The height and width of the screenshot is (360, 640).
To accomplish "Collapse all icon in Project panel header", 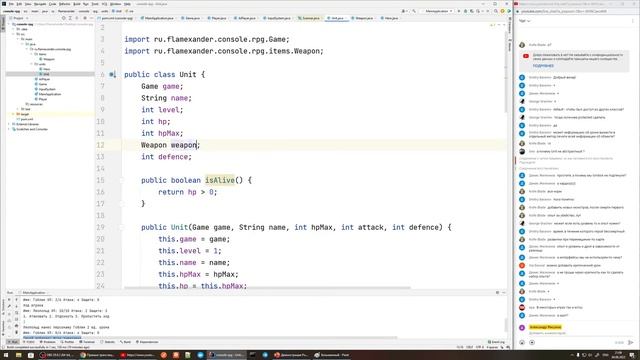I will point(76,18).
